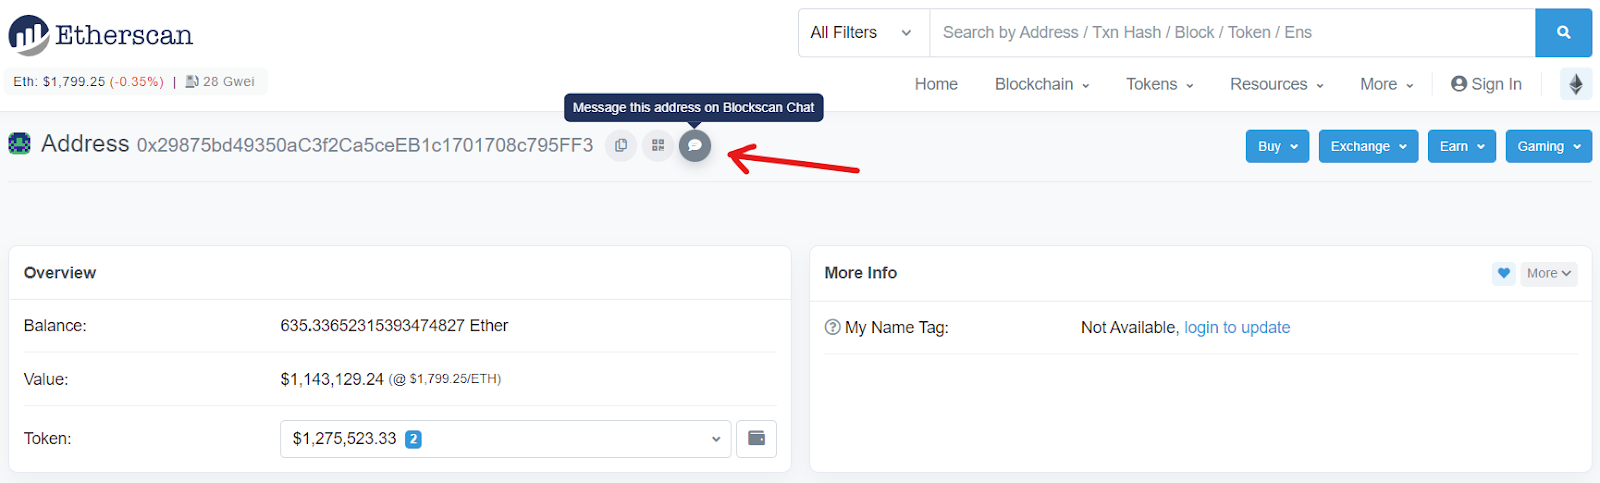1600x483 pixels.
Task: Open the Buy dropdown button
Action: tap(1277, 146)
